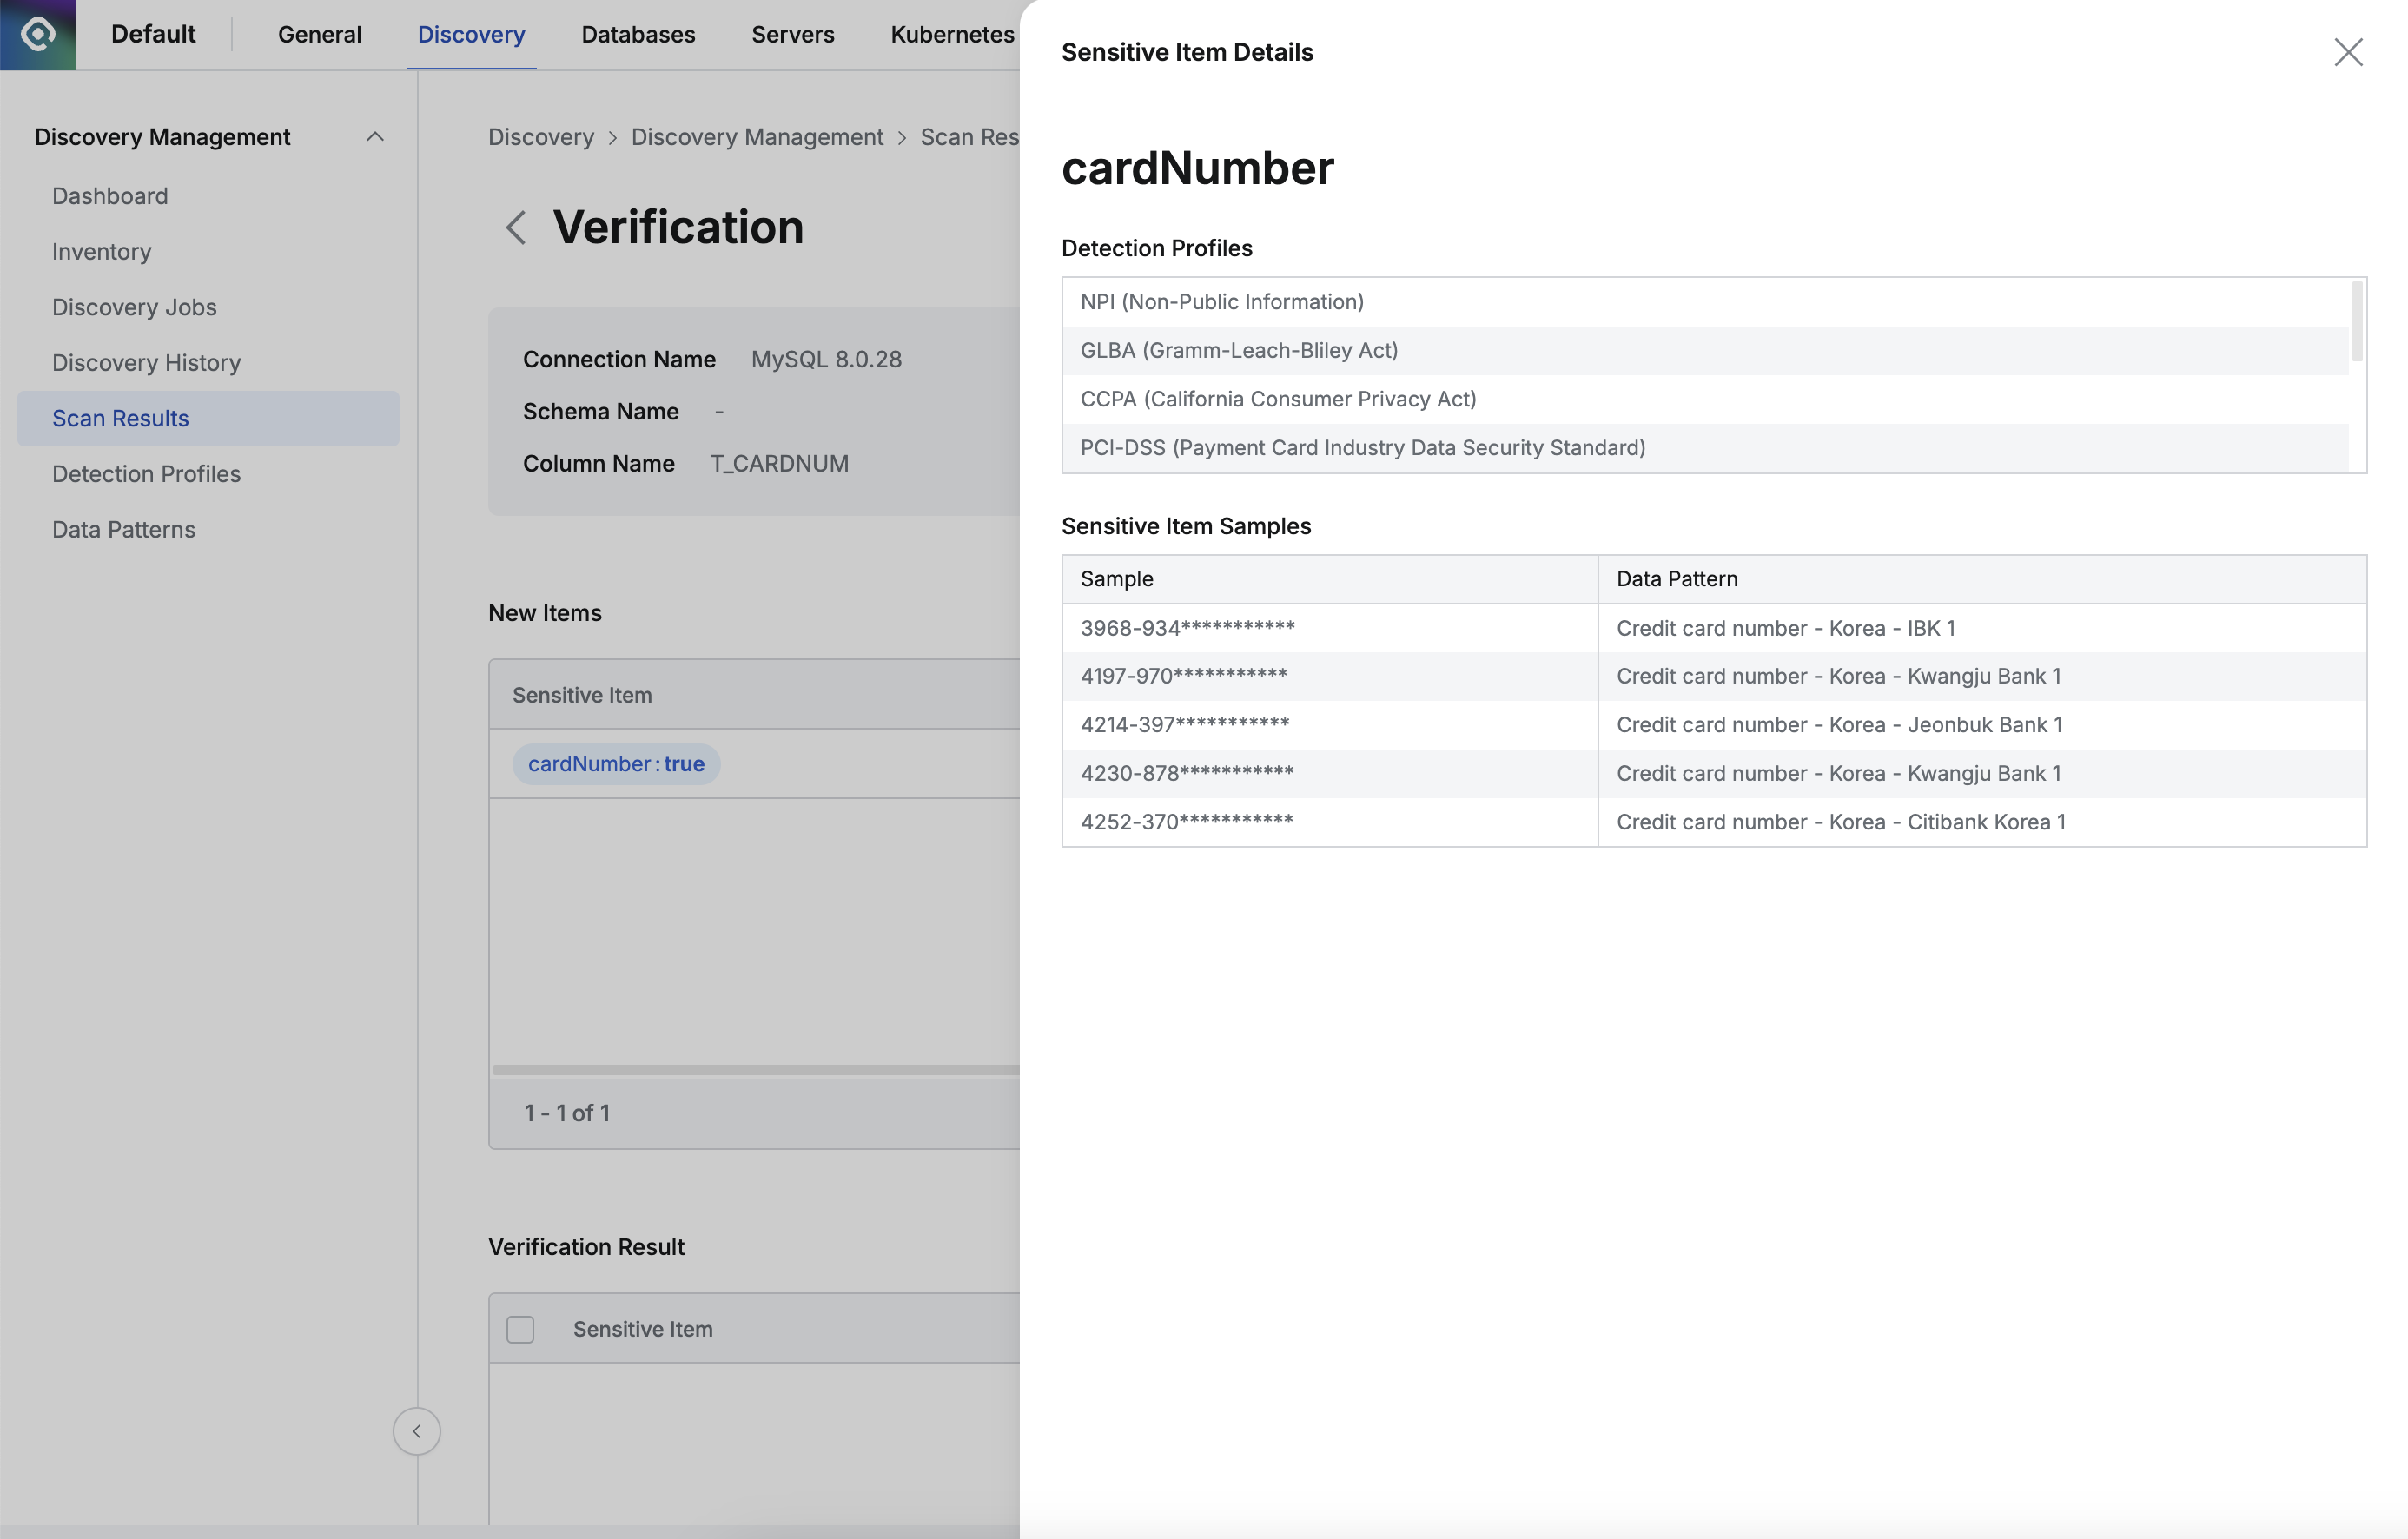Open the General tab
2408x1539 pixels.
coord(319,34)
